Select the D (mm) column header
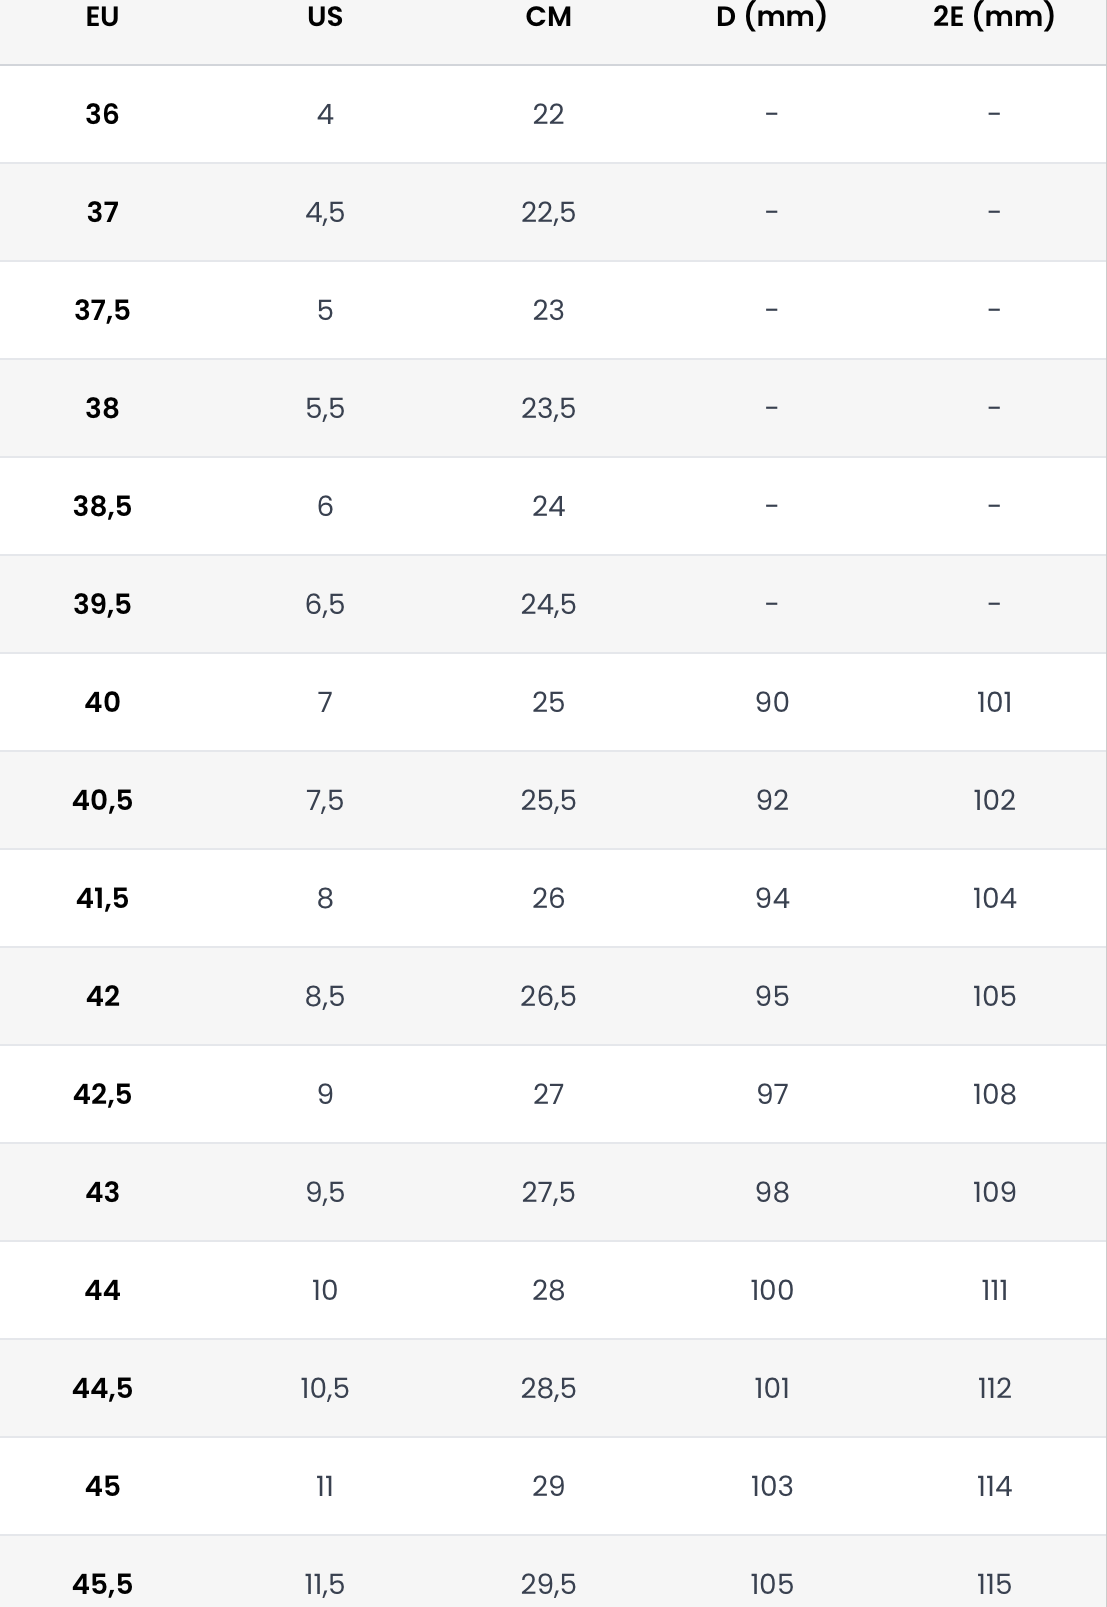Image resolution: width=1107 pixels, height=1607 pixels. coord(771,17)
